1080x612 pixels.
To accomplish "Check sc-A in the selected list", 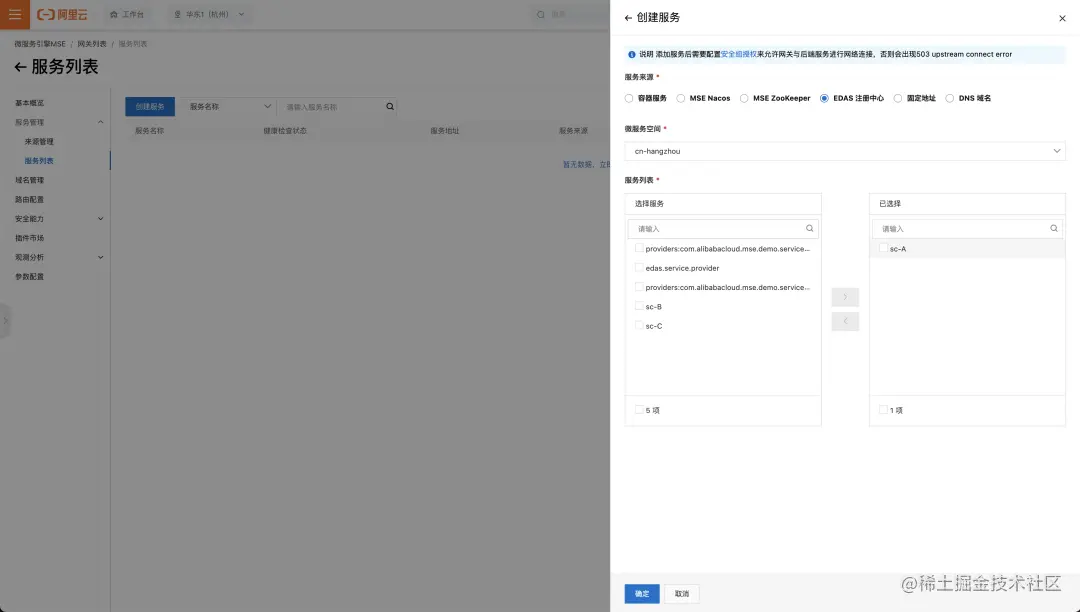I will click(x=884, y=249).
